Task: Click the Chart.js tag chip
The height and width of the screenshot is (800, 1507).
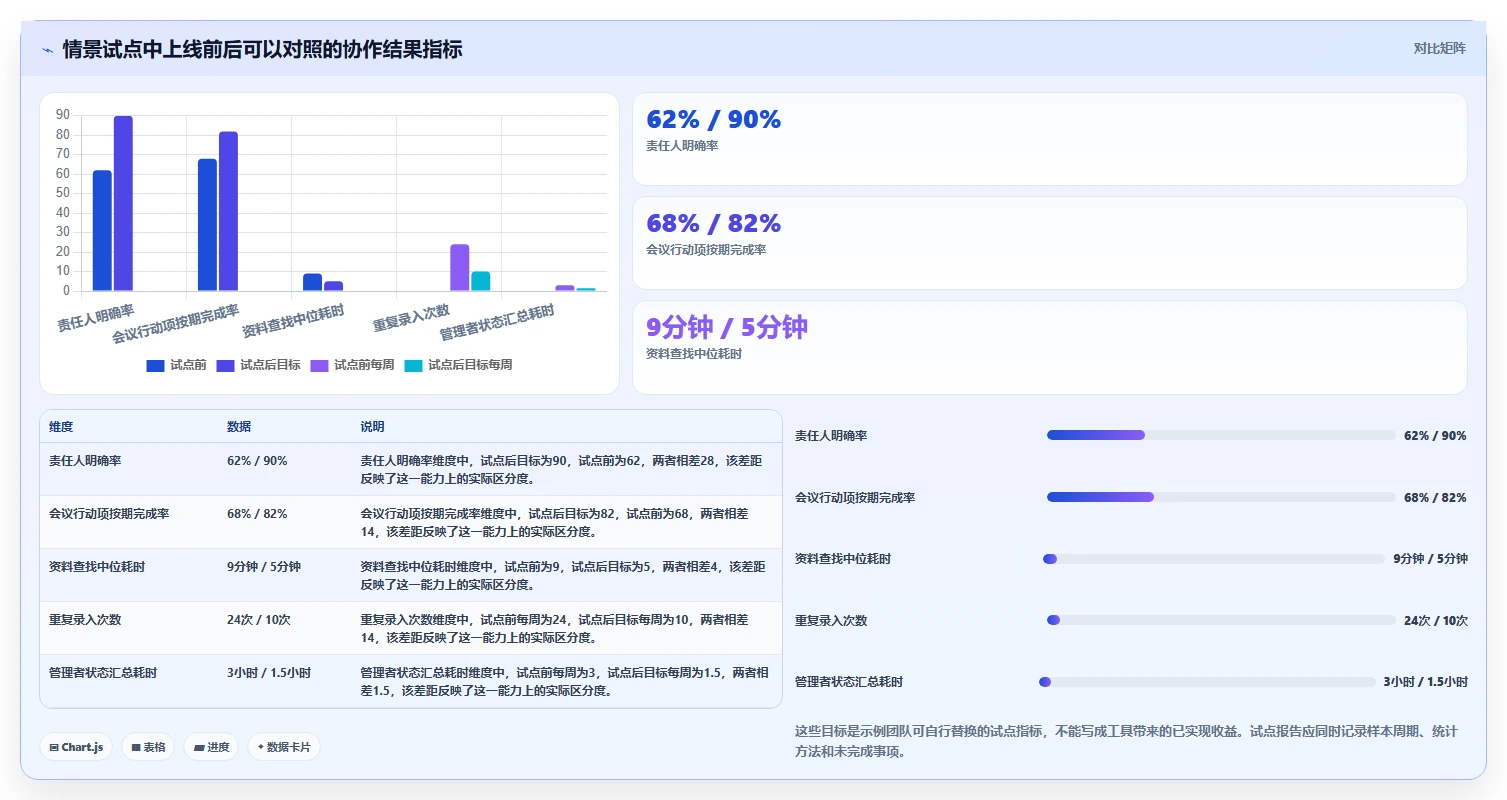Action: [x=76, y=747]
